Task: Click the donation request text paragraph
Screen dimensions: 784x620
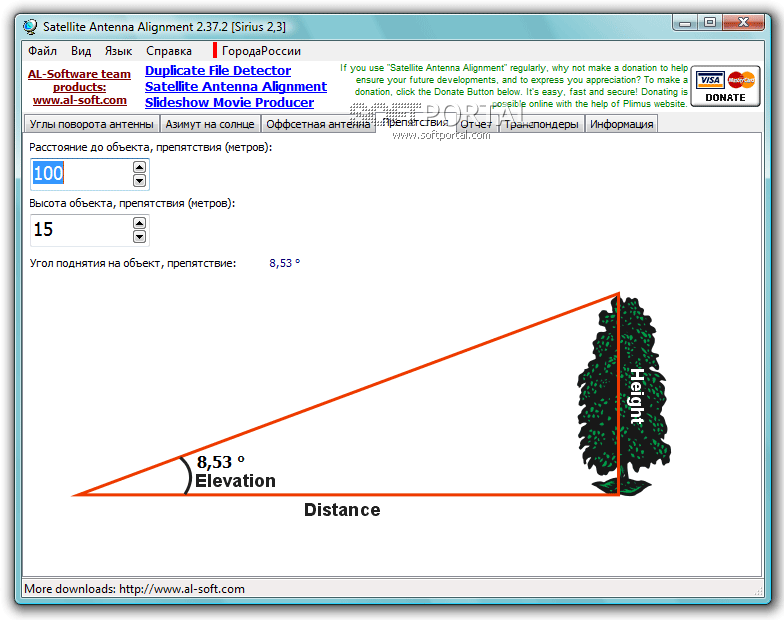Action: (x=514, y=86)
